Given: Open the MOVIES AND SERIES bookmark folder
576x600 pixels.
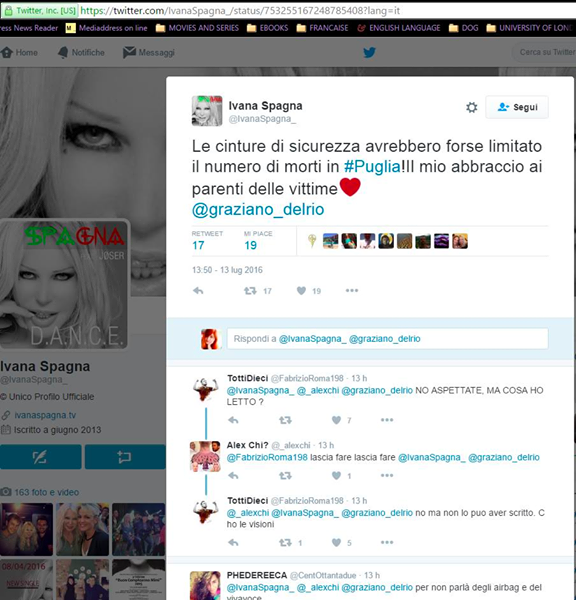Looking at the screenshot, I should pos(197,28).
